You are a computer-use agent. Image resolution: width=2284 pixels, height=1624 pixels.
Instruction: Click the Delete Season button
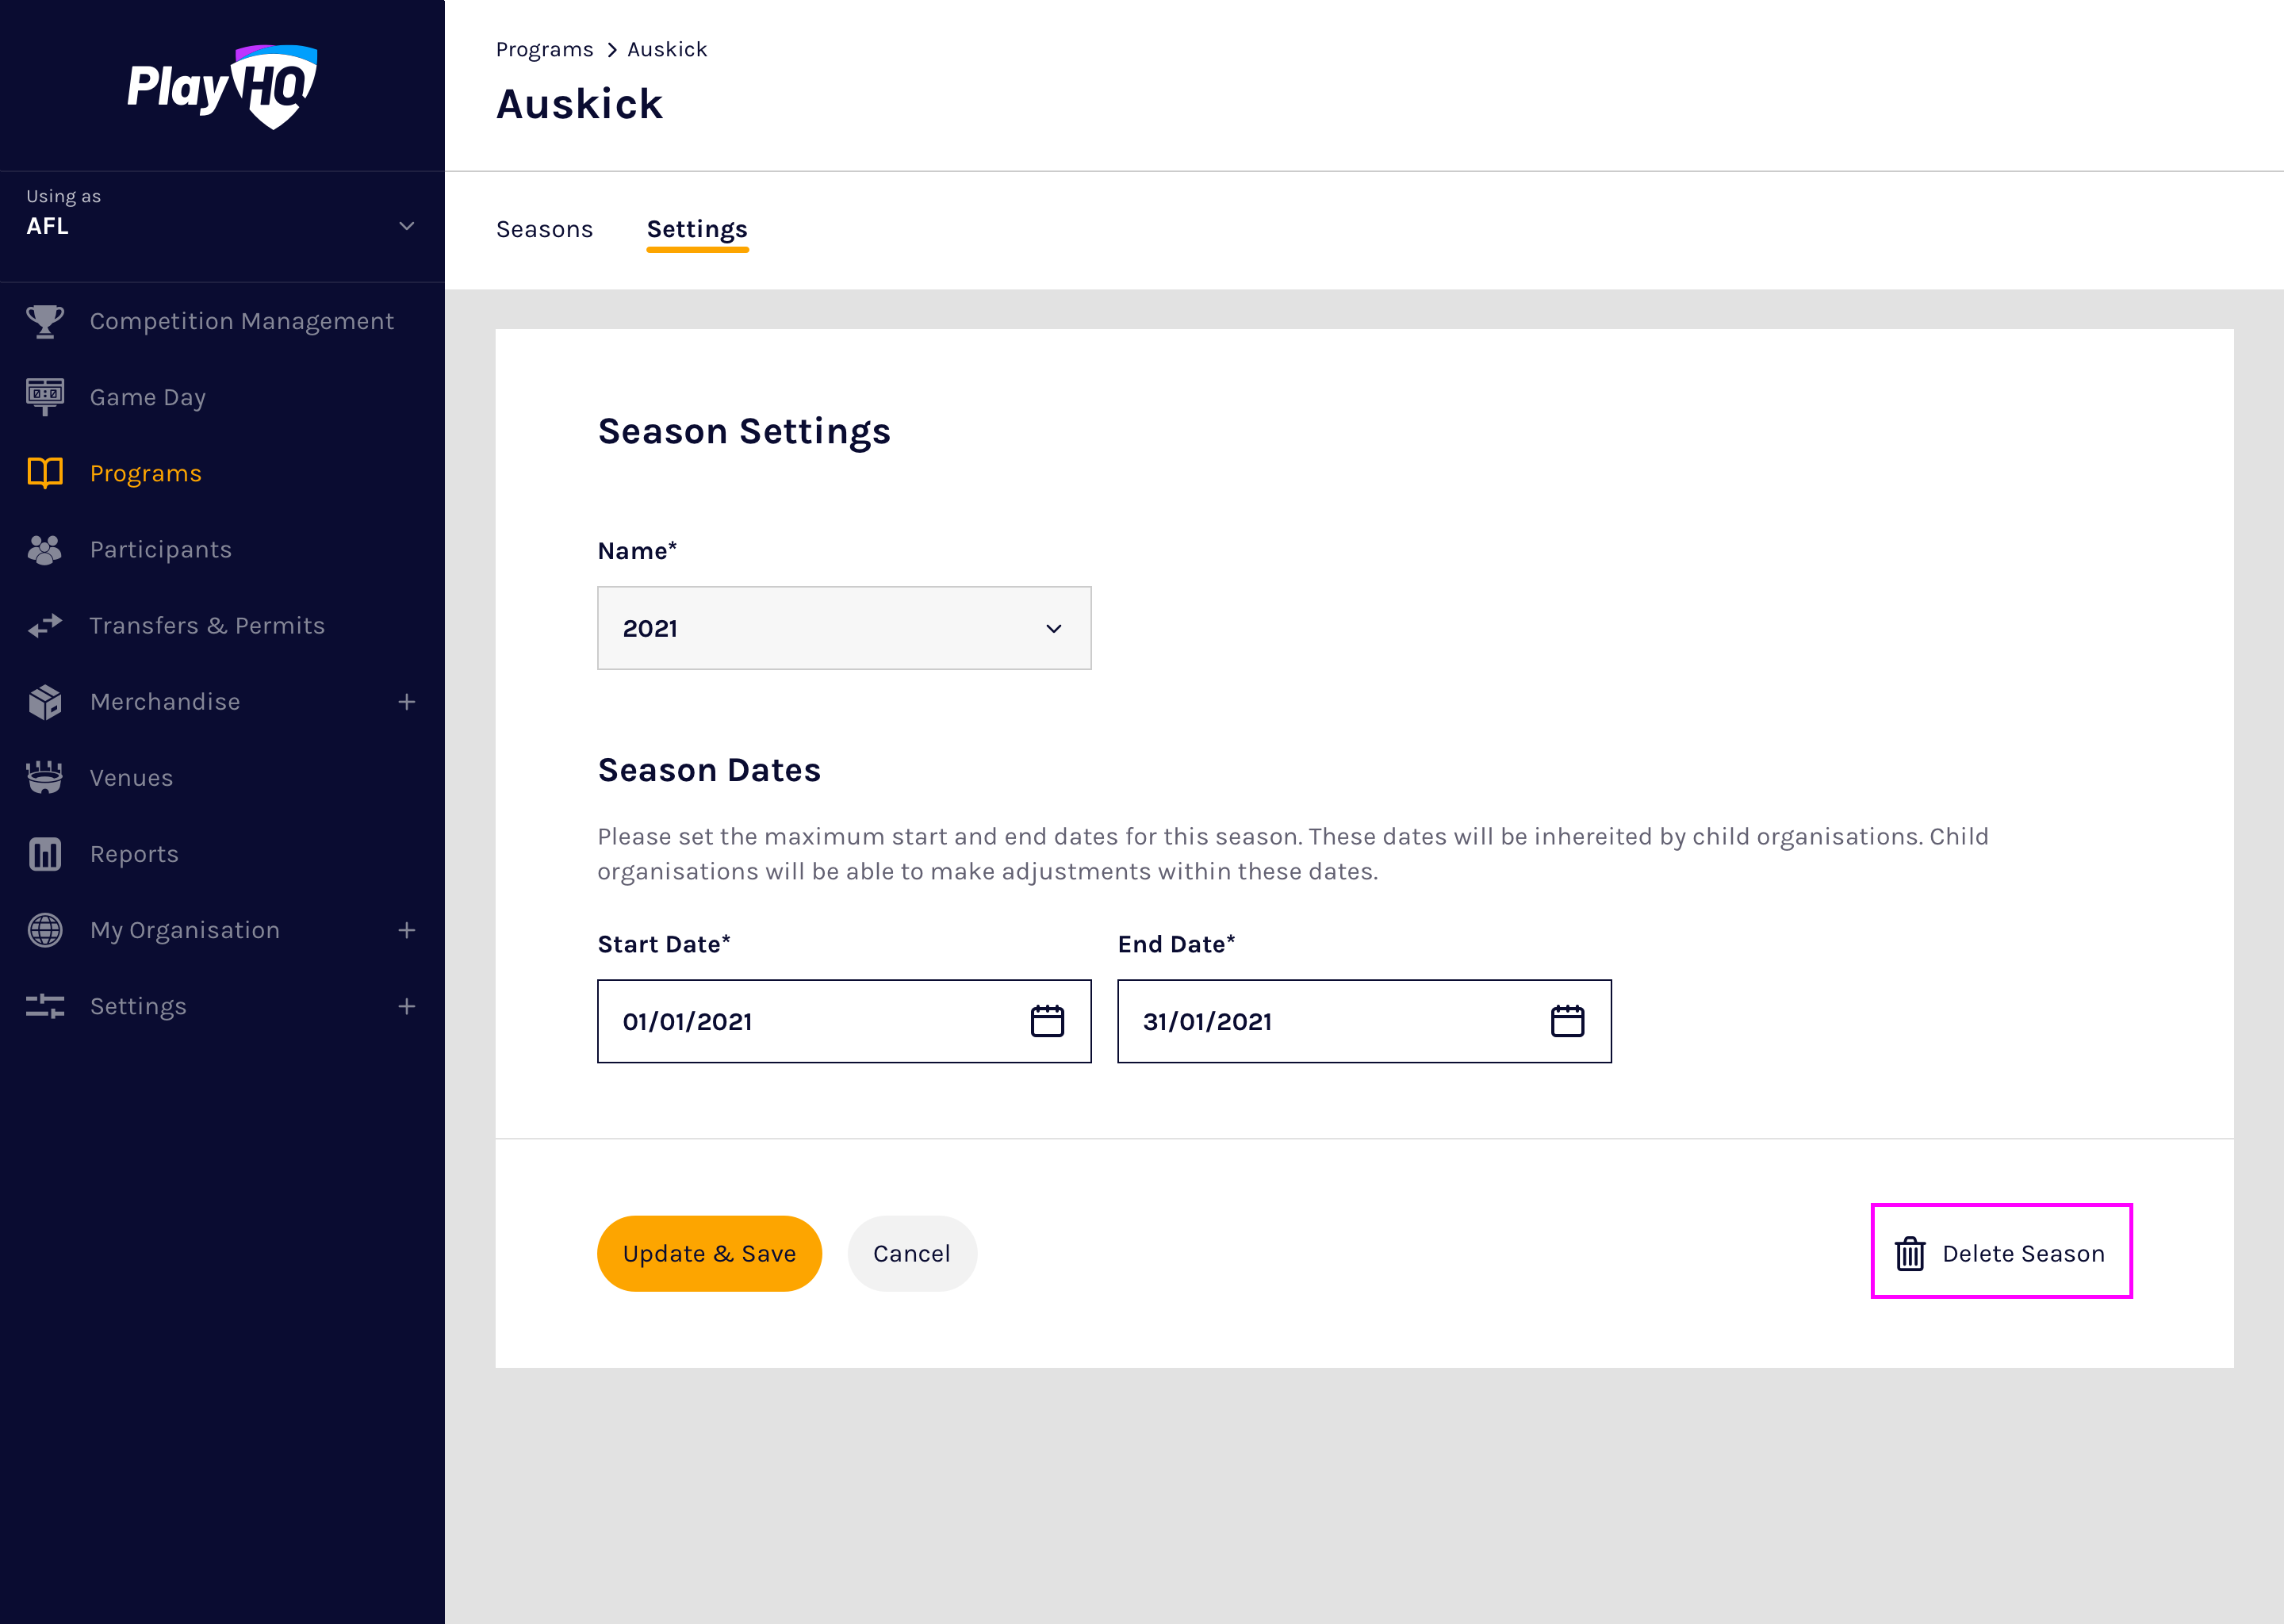(2002, 1252)
